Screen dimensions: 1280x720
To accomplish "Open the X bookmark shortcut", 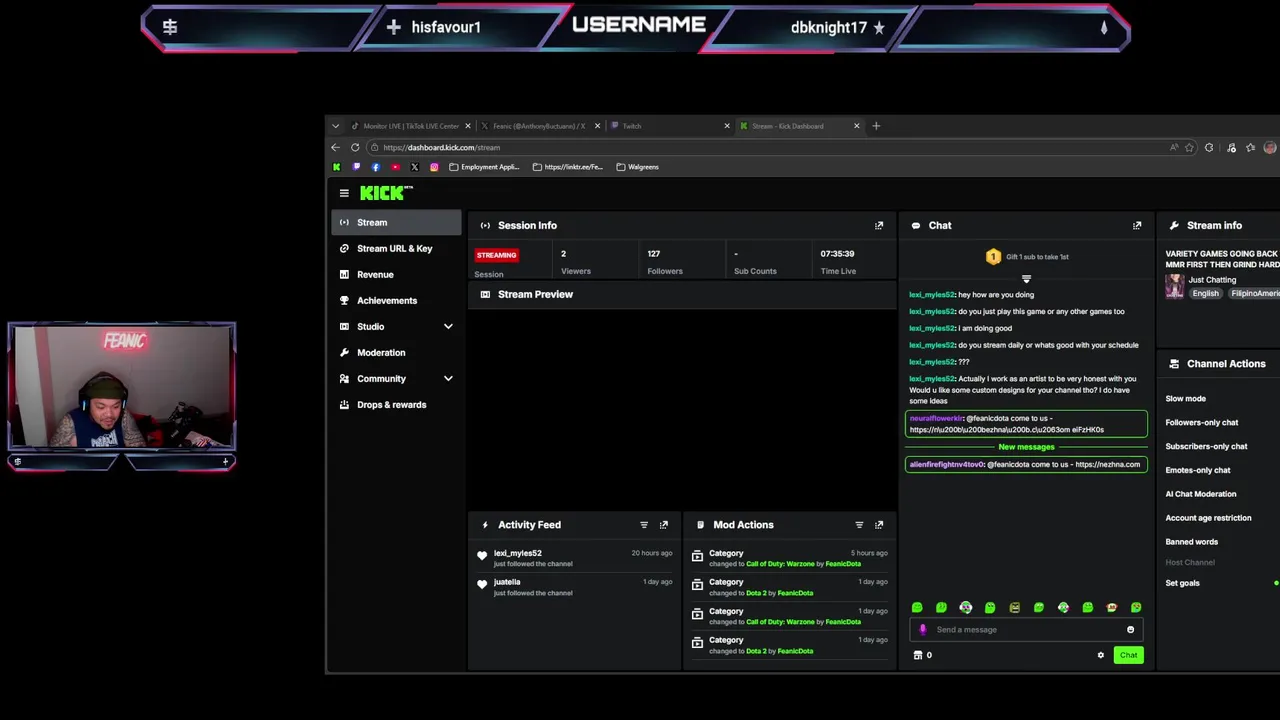I will pos(414,167).
